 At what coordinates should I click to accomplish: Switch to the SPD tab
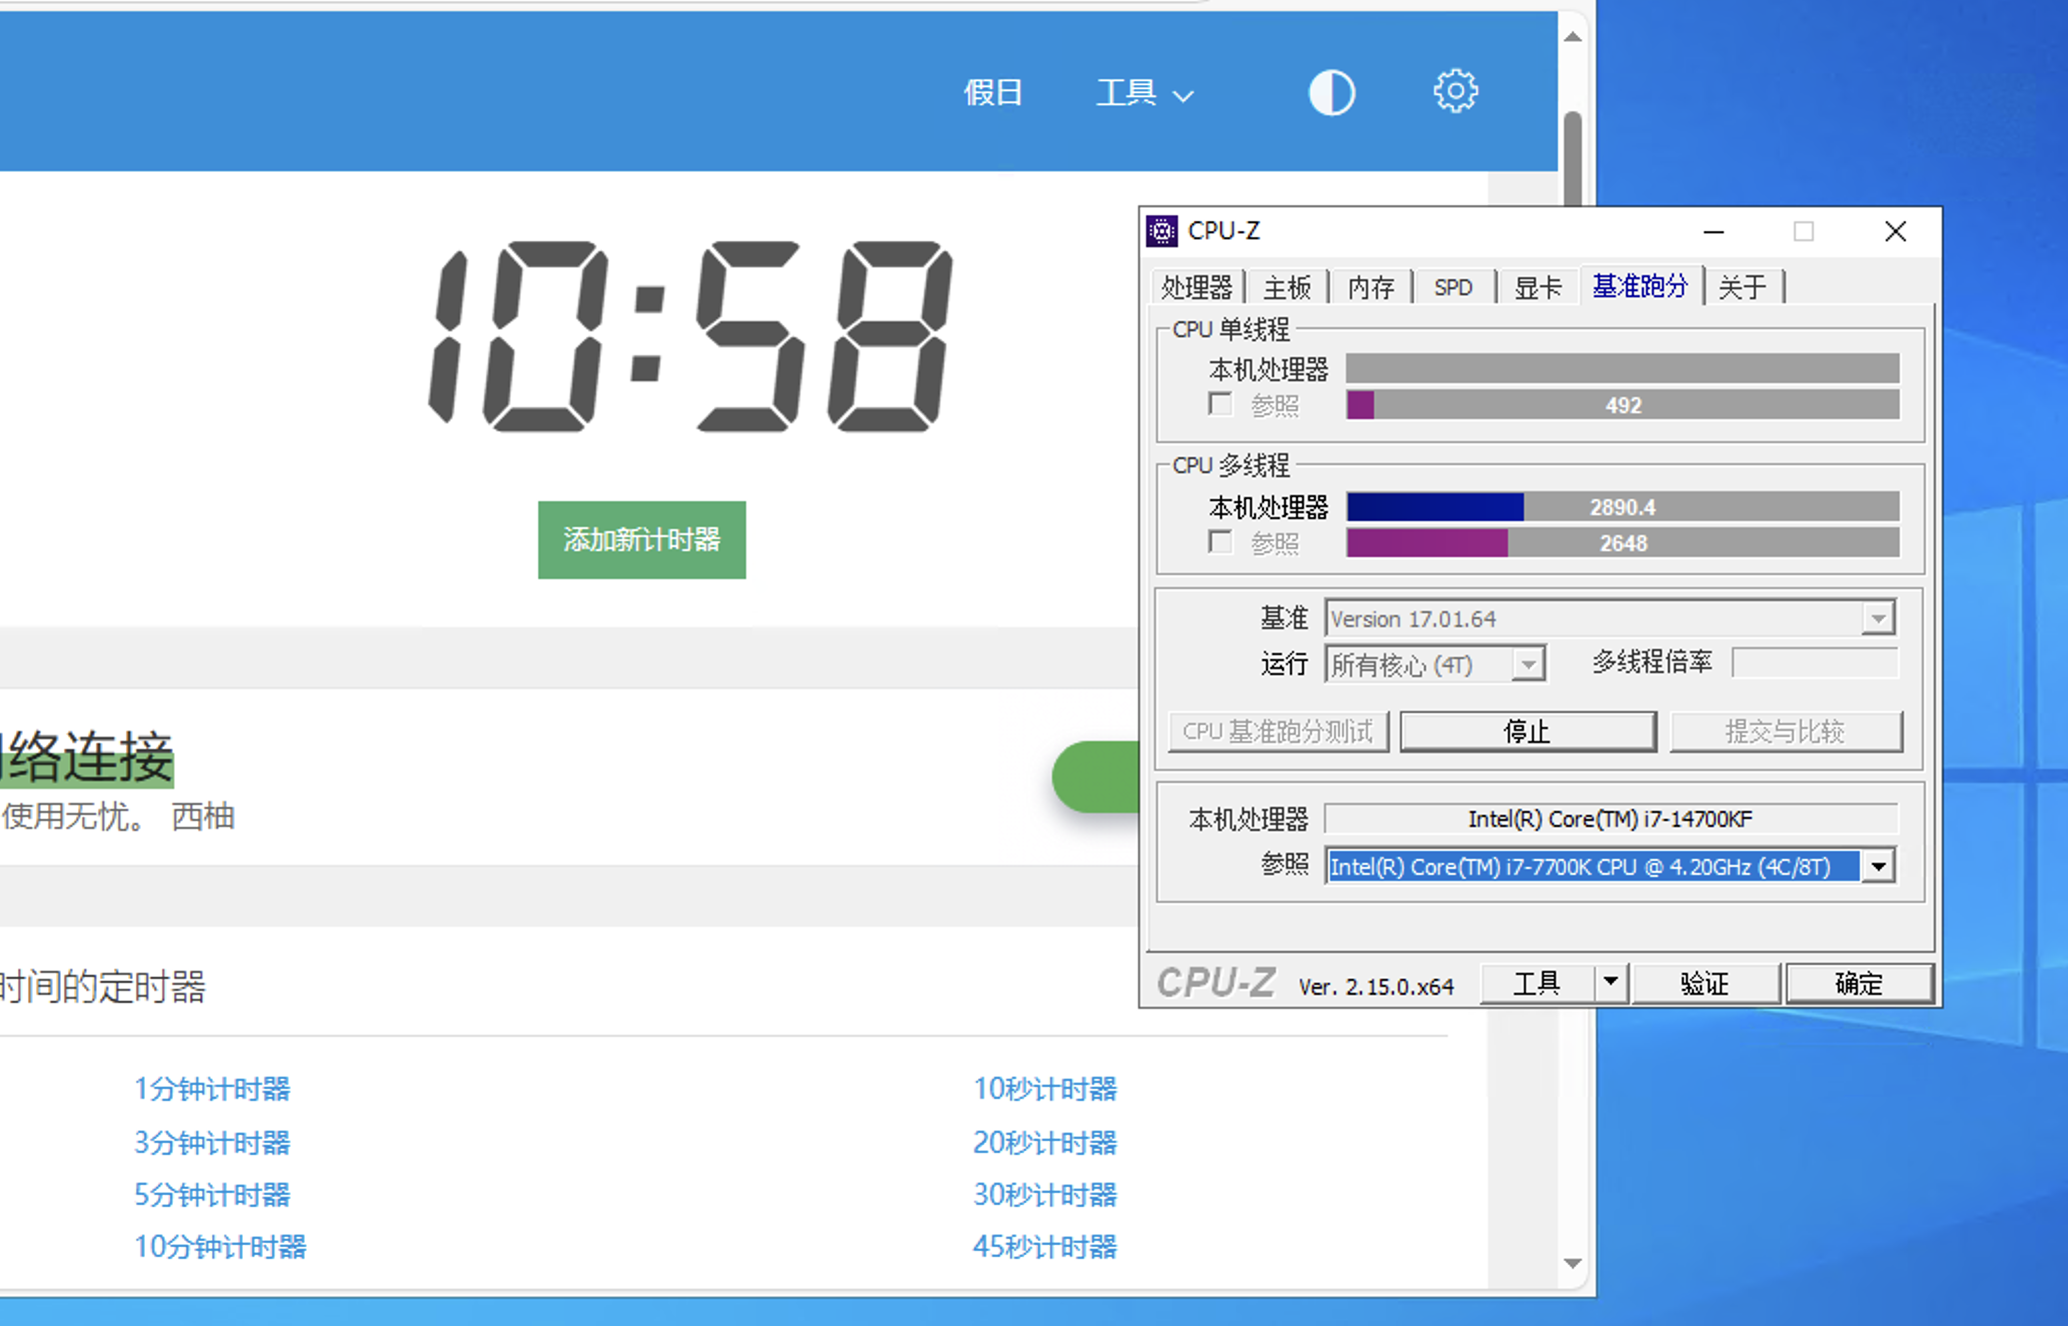click(x=1453, y=288)
